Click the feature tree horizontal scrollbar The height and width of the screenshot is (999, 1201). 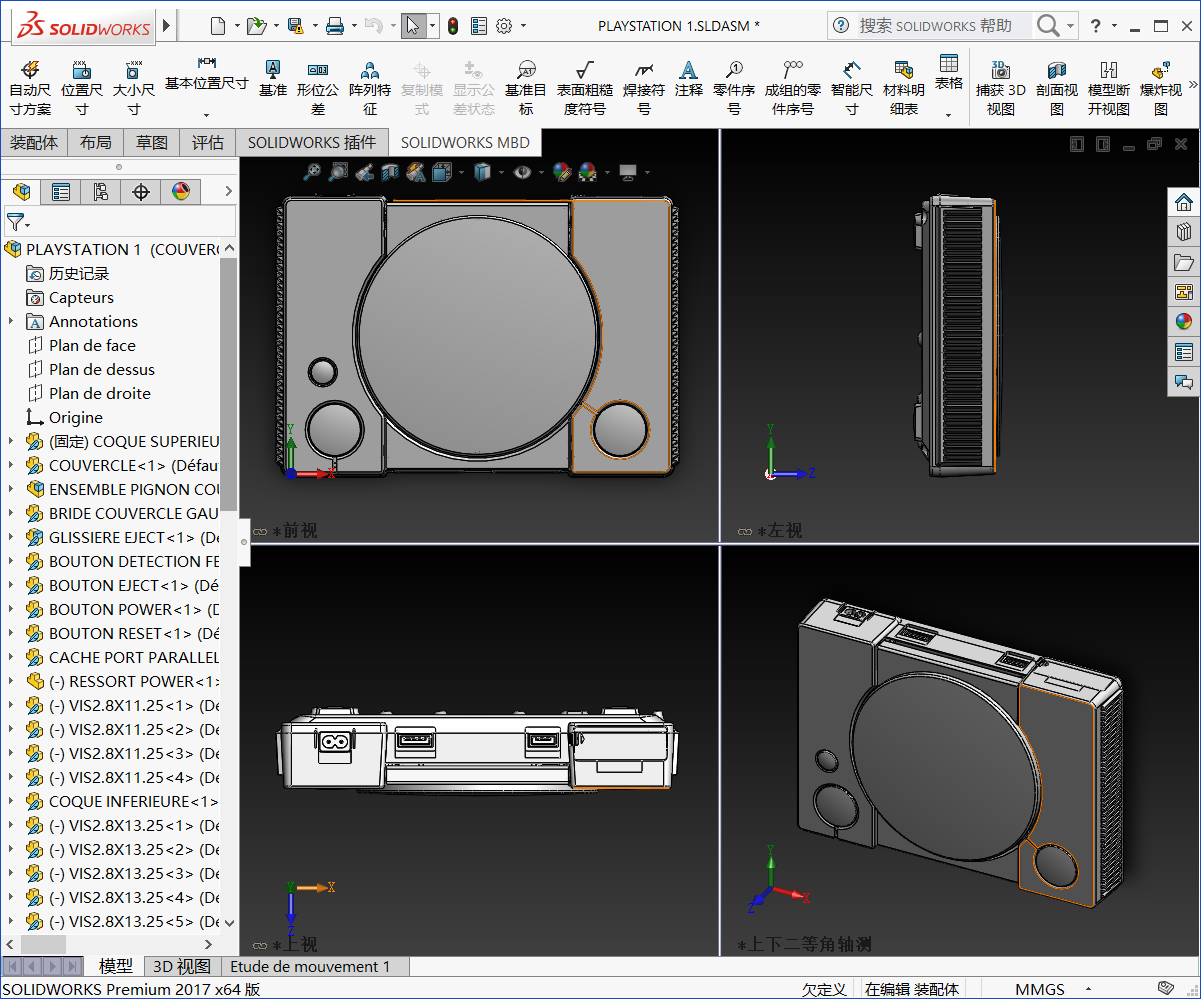43,944
